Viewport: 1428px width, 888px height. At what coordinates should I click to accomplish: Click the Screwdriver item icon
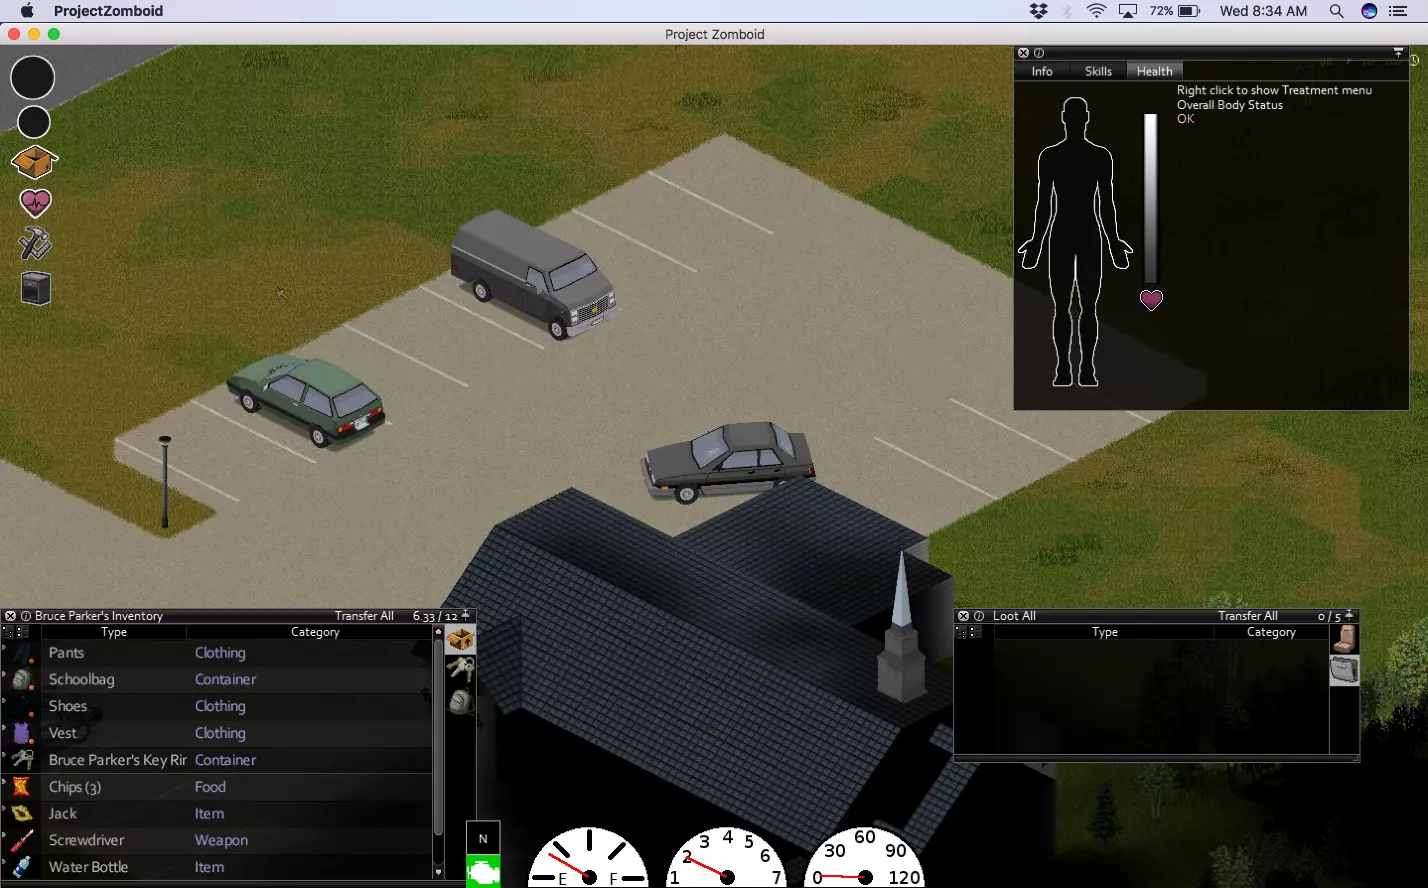tap(21, 840)
